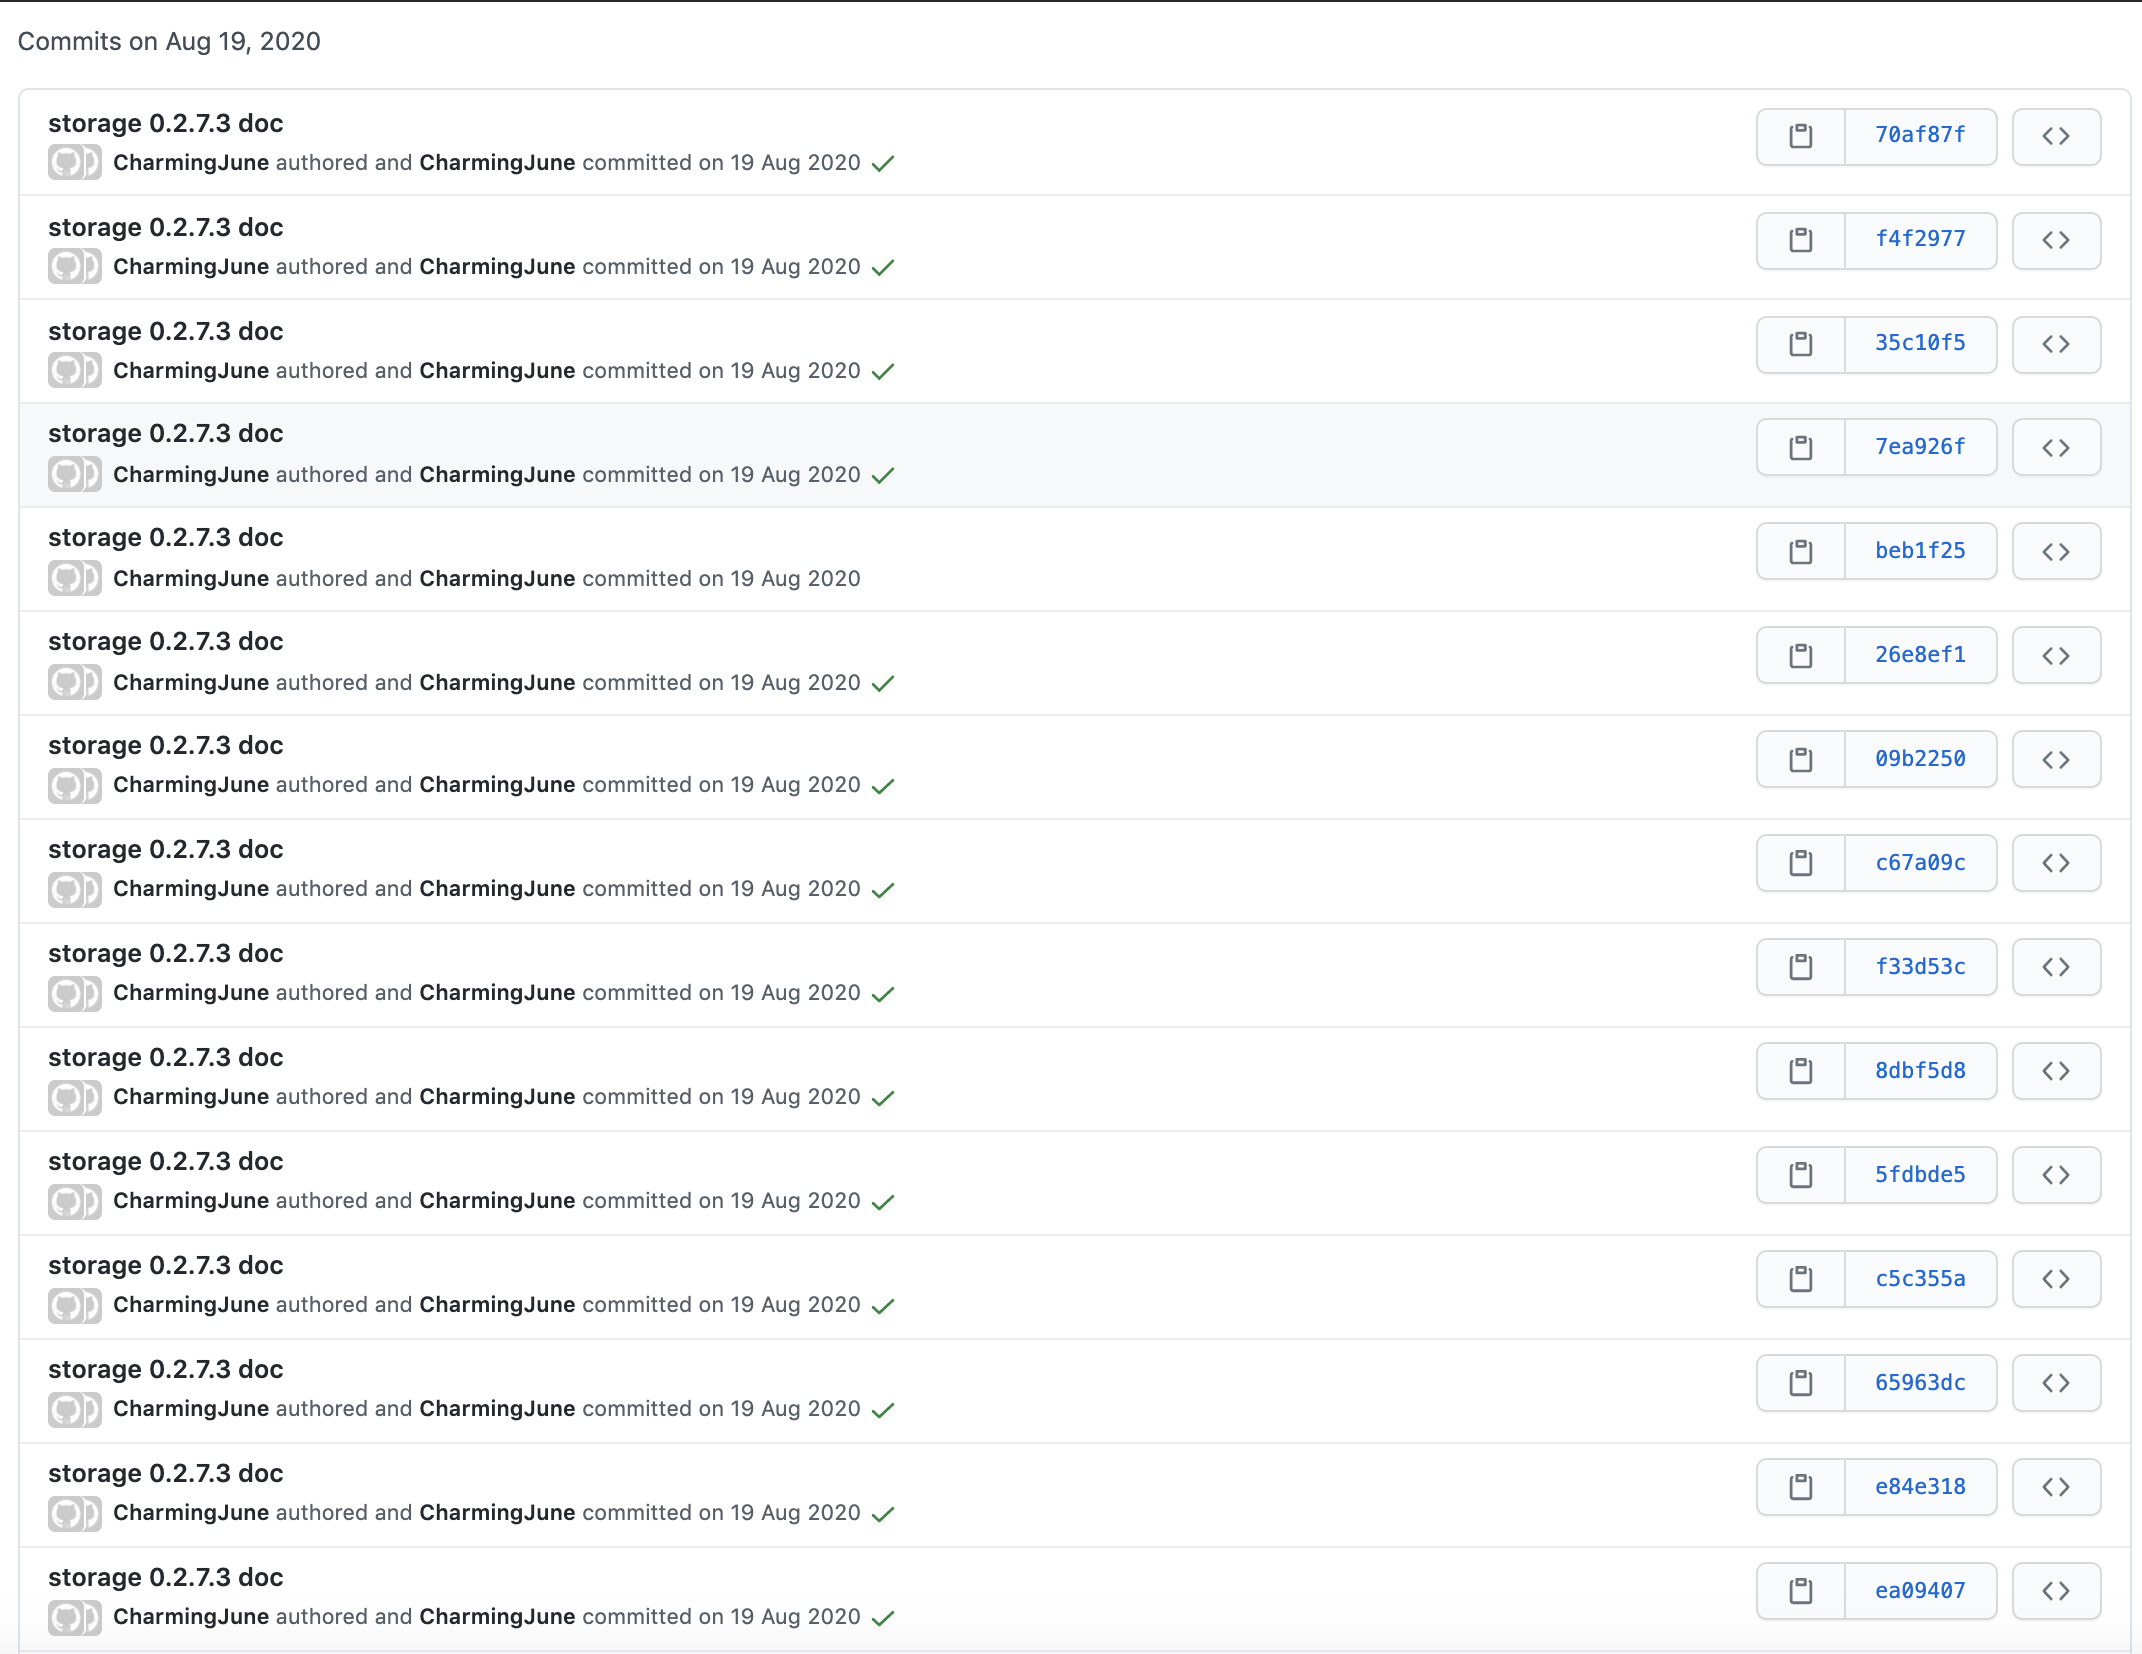Screen dimensions: 2142x1654
Task: Show the status check for commit e84e318
Action: (x=882, y=1514)
